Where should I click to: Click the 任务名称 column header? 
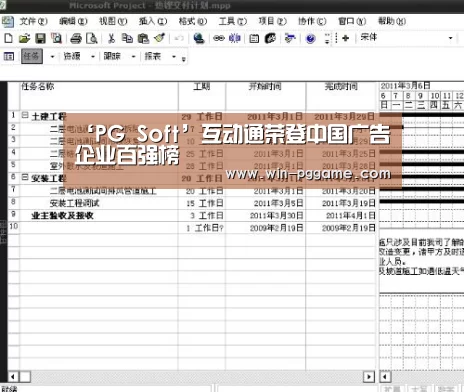tap(99, 96)
